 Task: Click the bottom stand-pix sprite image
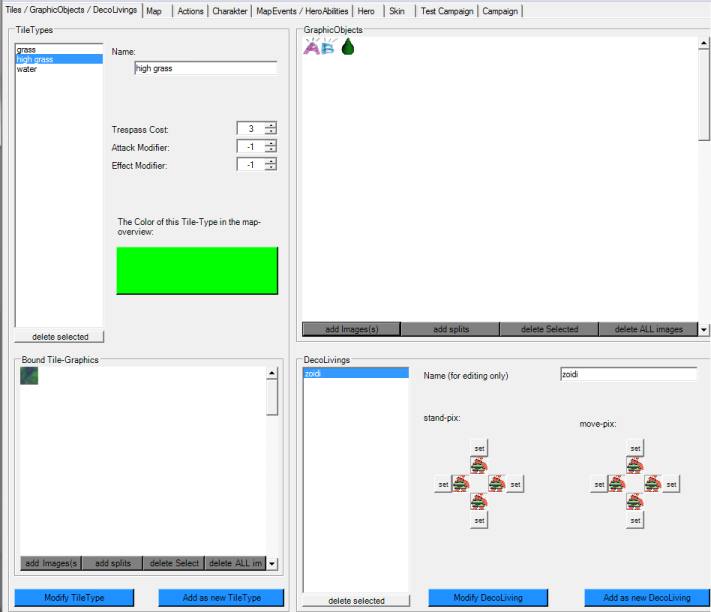coord(479,502)
